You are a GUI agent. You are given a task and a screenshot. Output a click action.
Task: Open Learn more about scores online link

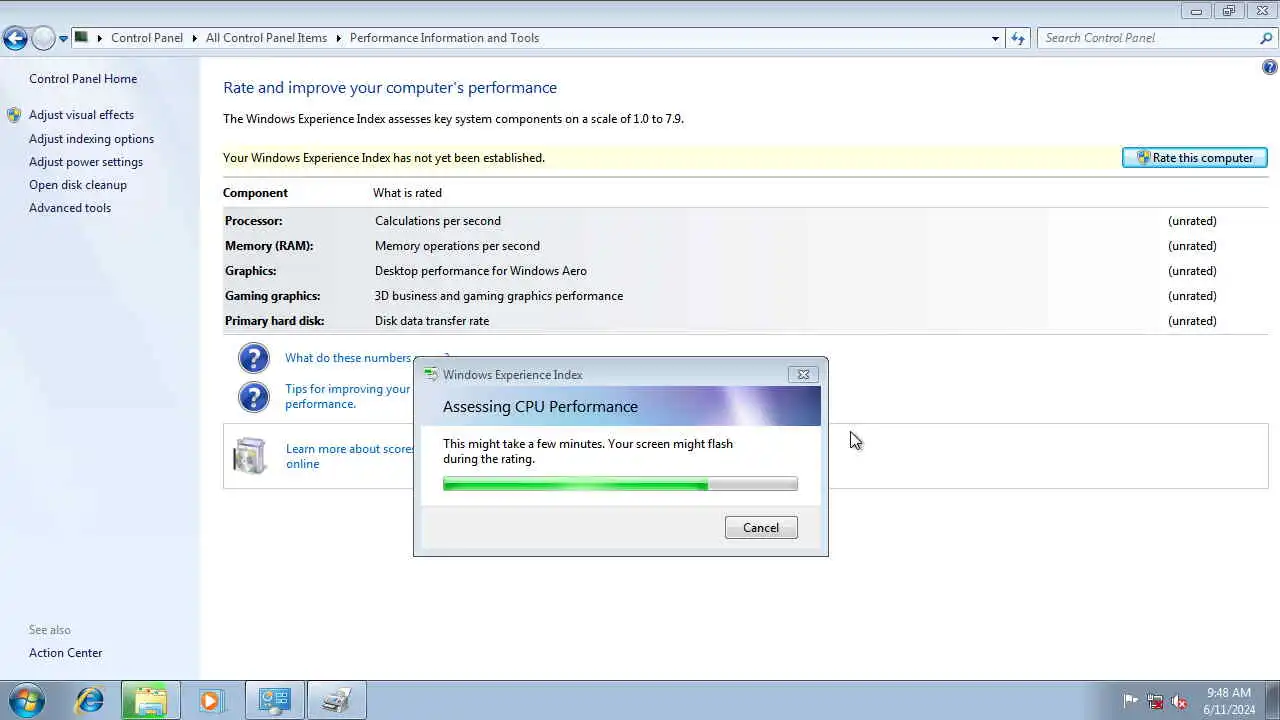pyautogui.click(x=350, y=456)
